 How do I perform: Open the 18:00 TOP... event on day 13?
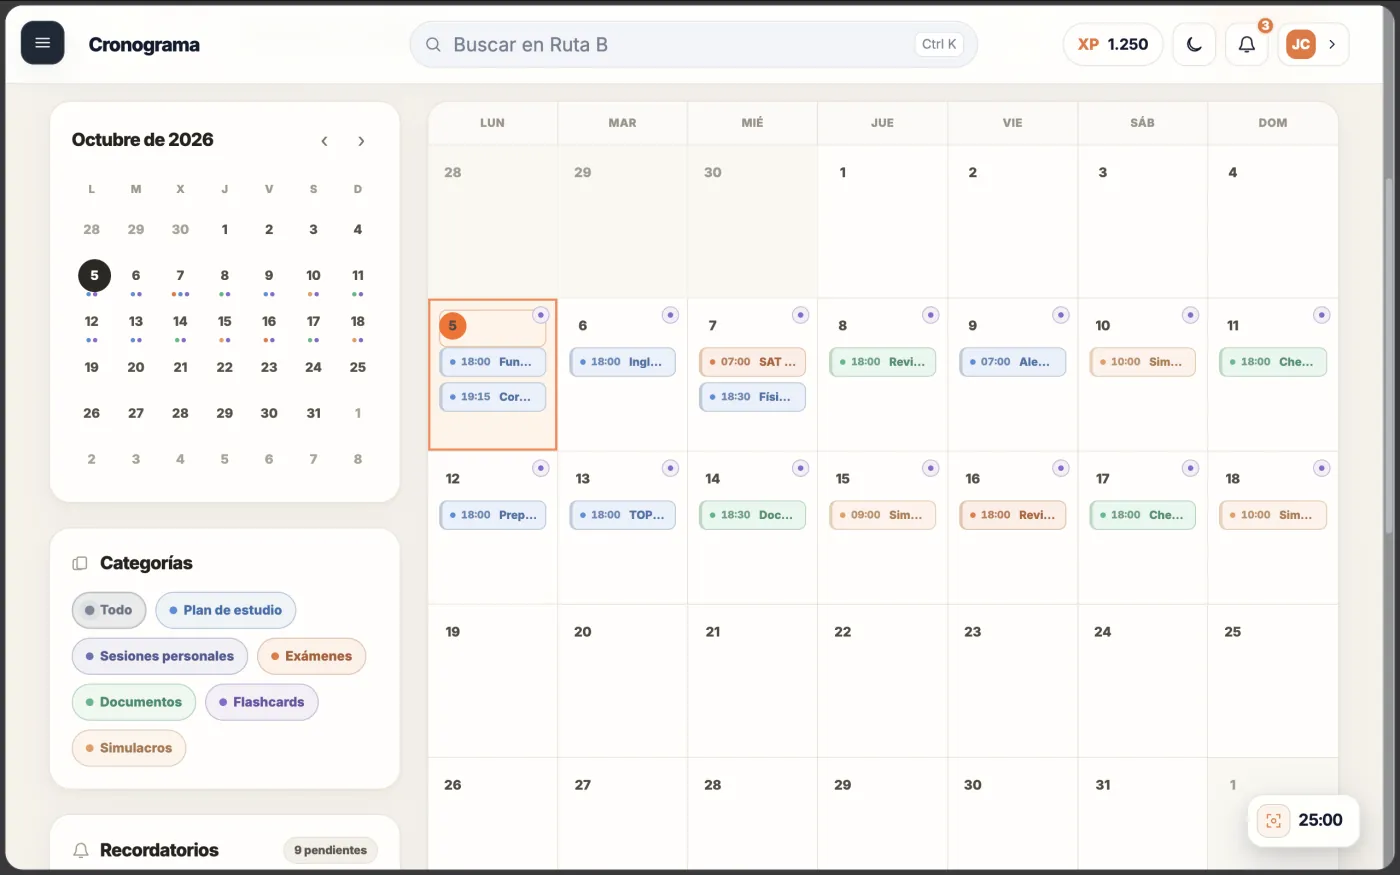[623, 515]
